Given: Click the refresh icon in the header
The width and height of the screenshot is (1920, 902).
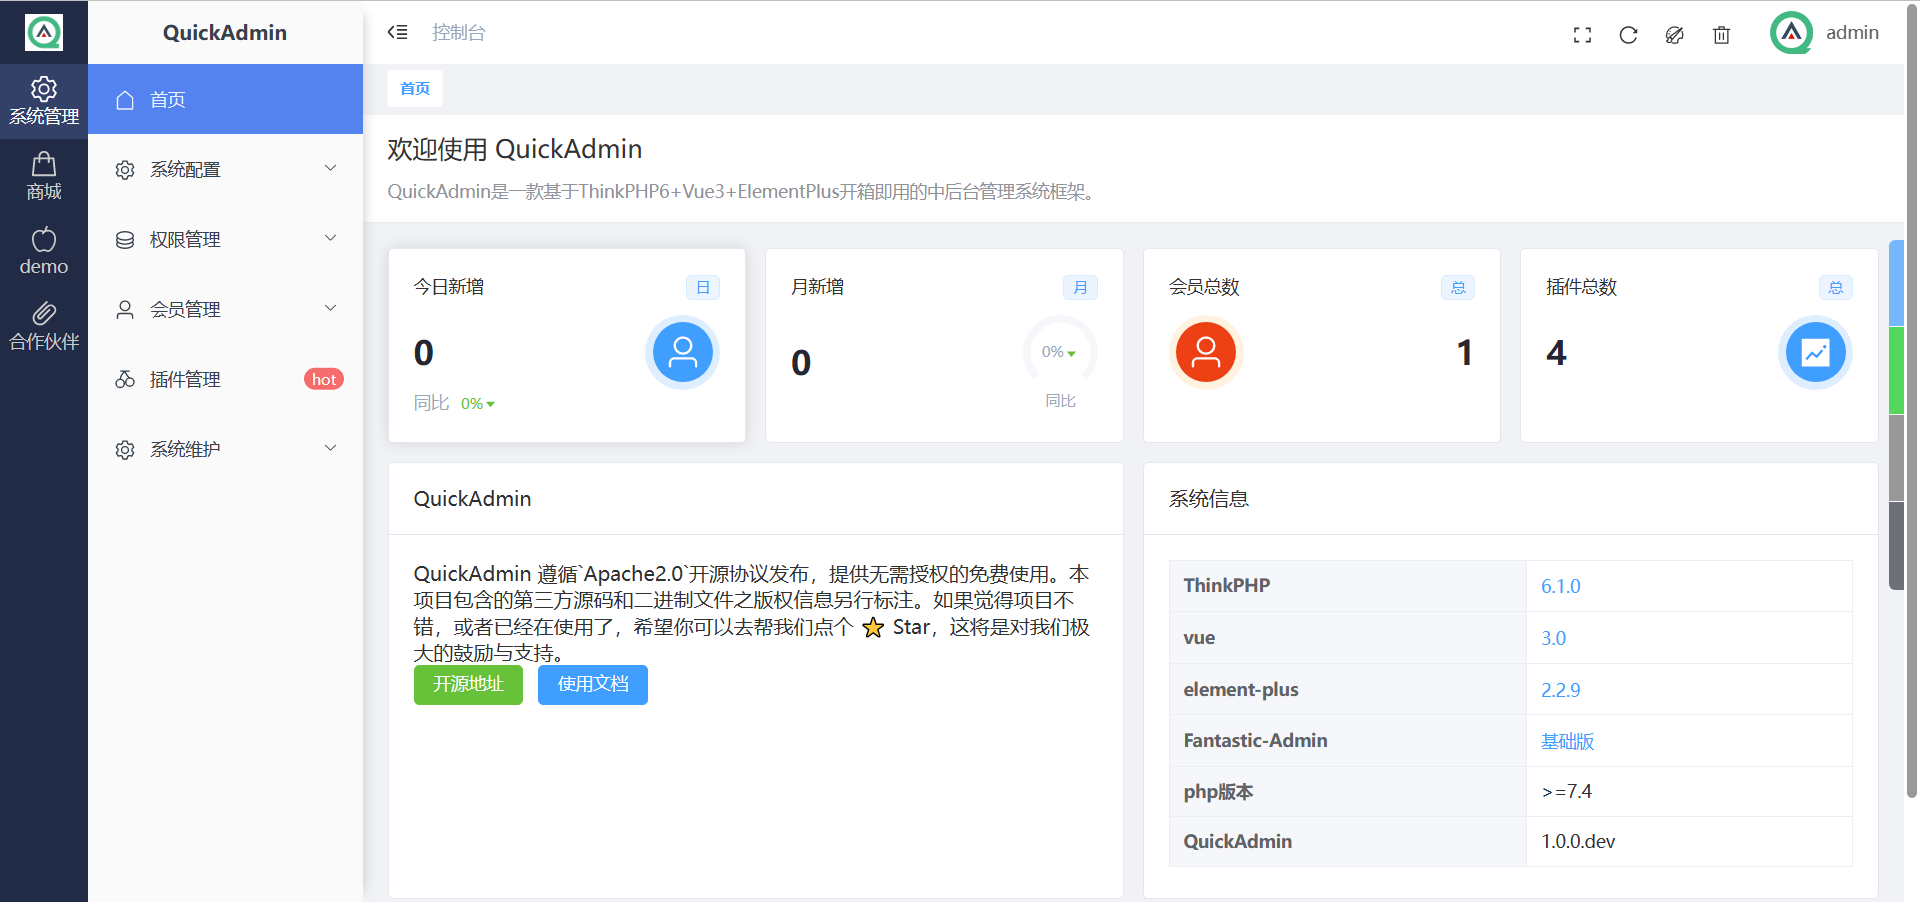Looking at the screenshot, I should tap(1628, 35).
